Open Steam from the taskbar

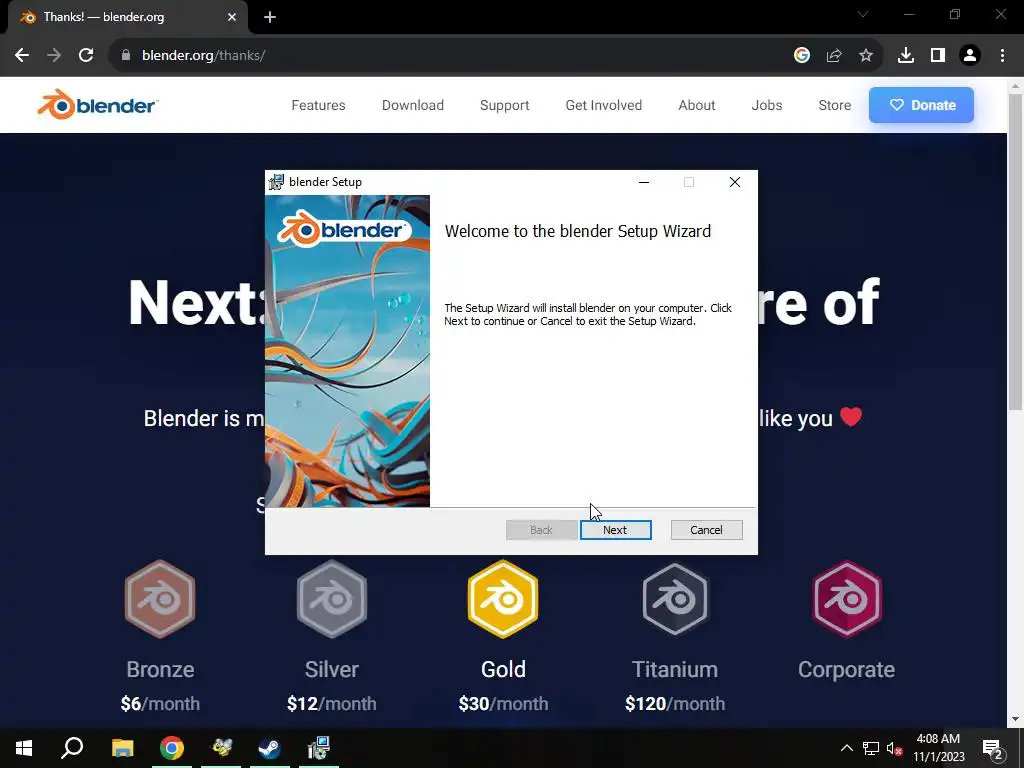coord(269,748)
